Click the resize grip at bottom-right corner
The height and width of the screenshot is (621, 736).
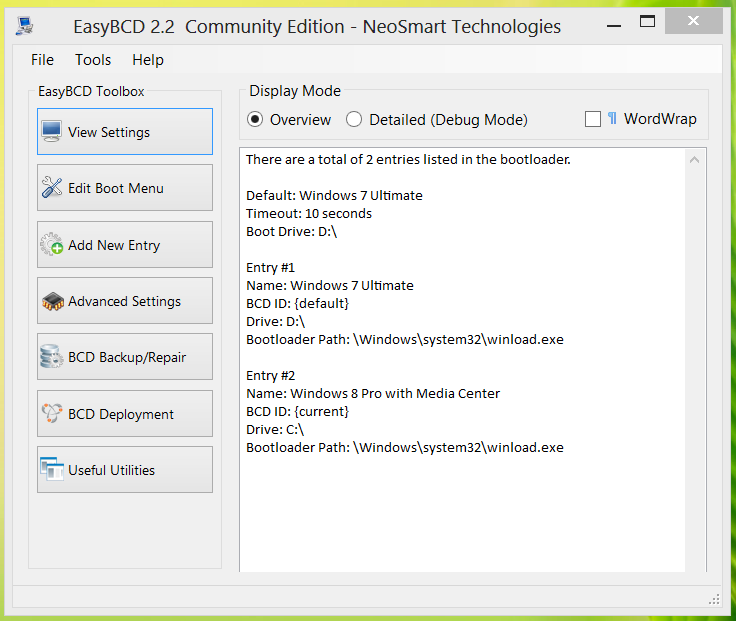point(714,599)
